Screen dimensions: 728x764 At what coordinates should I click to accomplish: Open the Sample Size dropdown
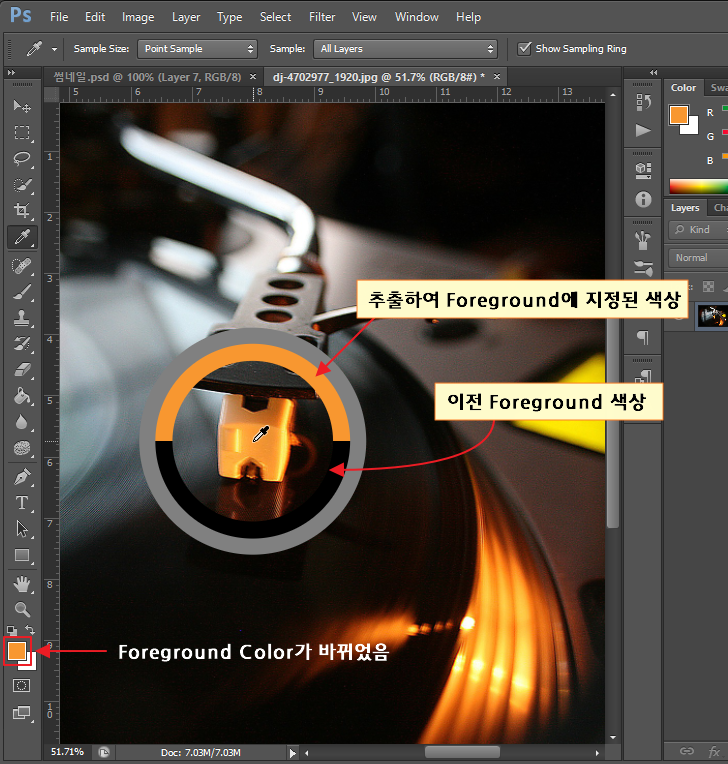tap(197, 49)
